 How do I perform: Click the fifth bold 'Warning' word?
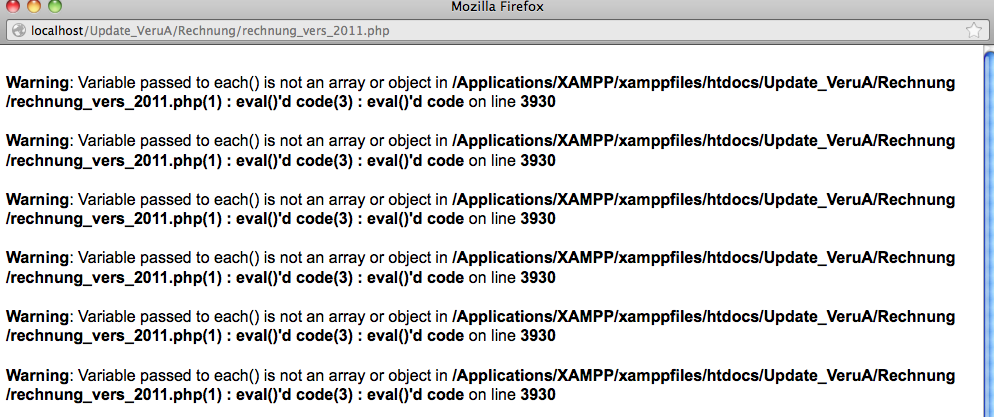point(38,317)
